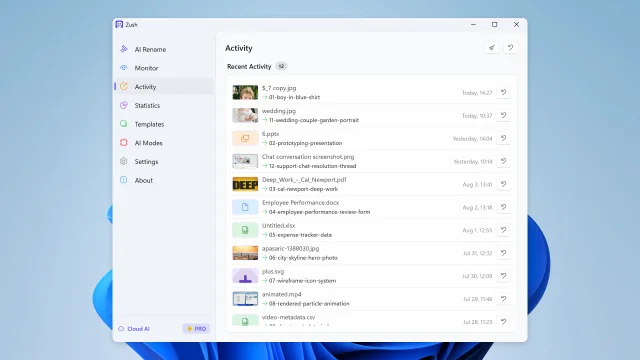Click the Statistics pie chart icon
This screenshot has height=360, width=640.
point(124,105)
